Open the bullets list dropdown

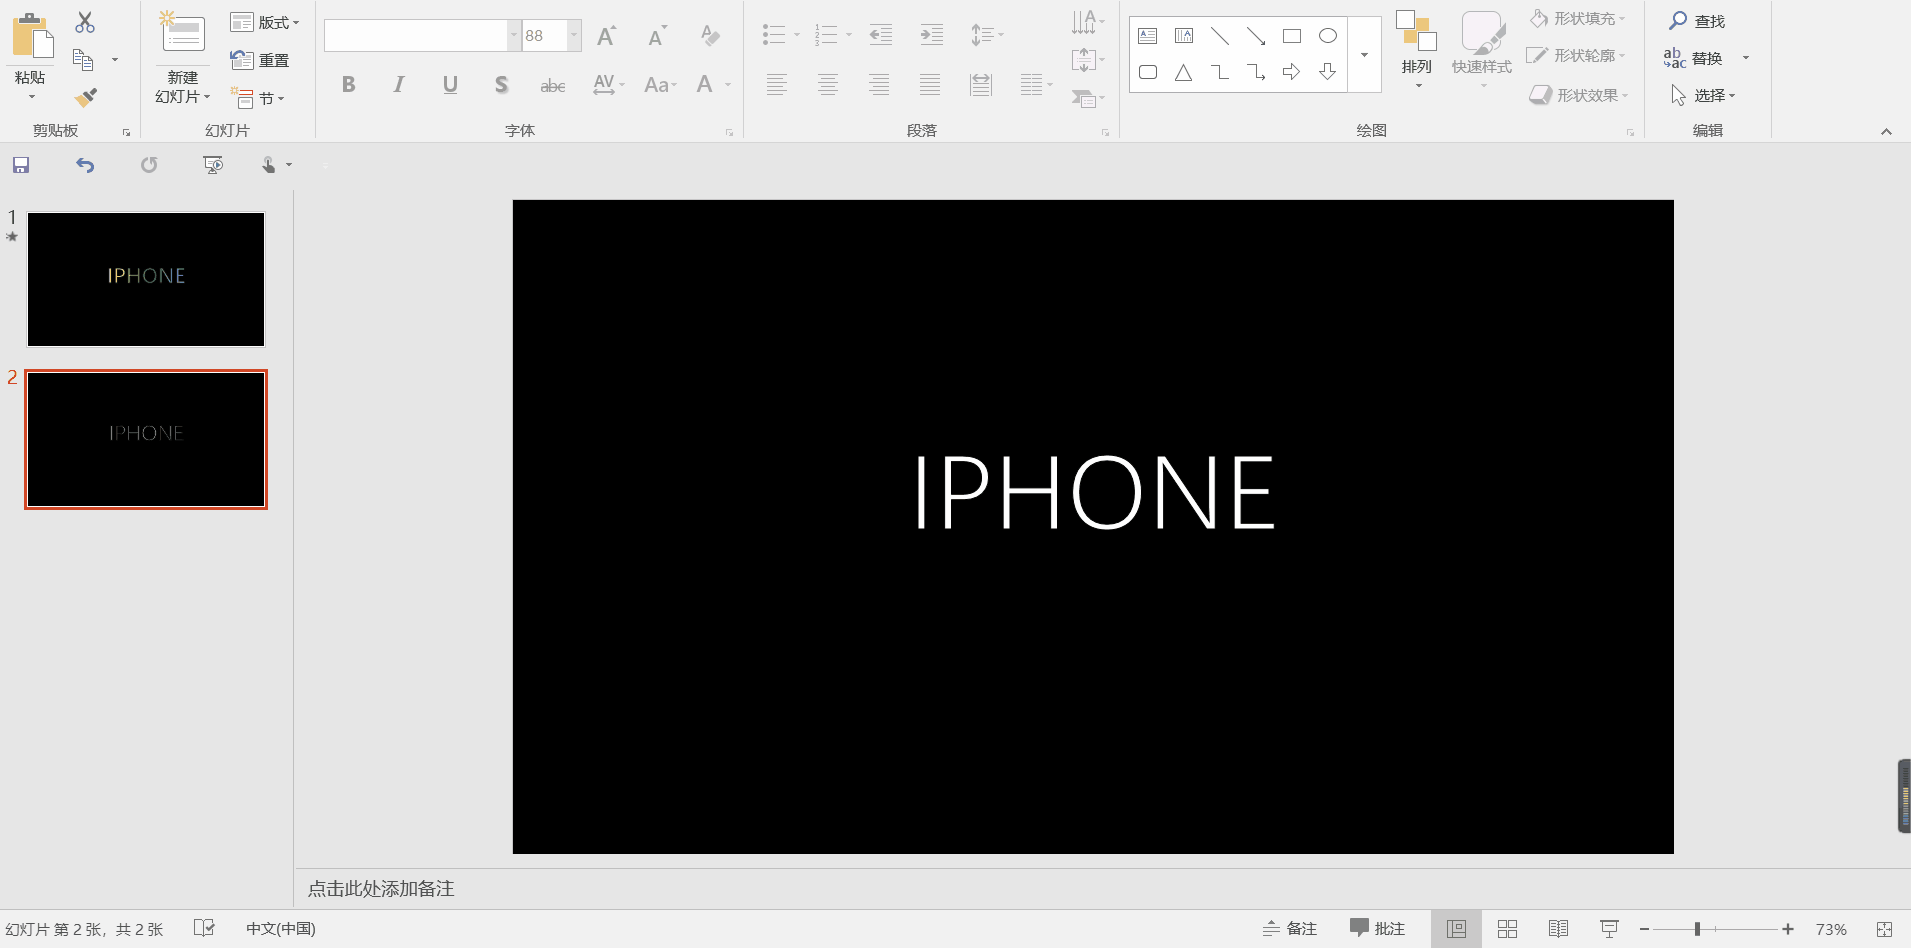(x=796, y=36)
